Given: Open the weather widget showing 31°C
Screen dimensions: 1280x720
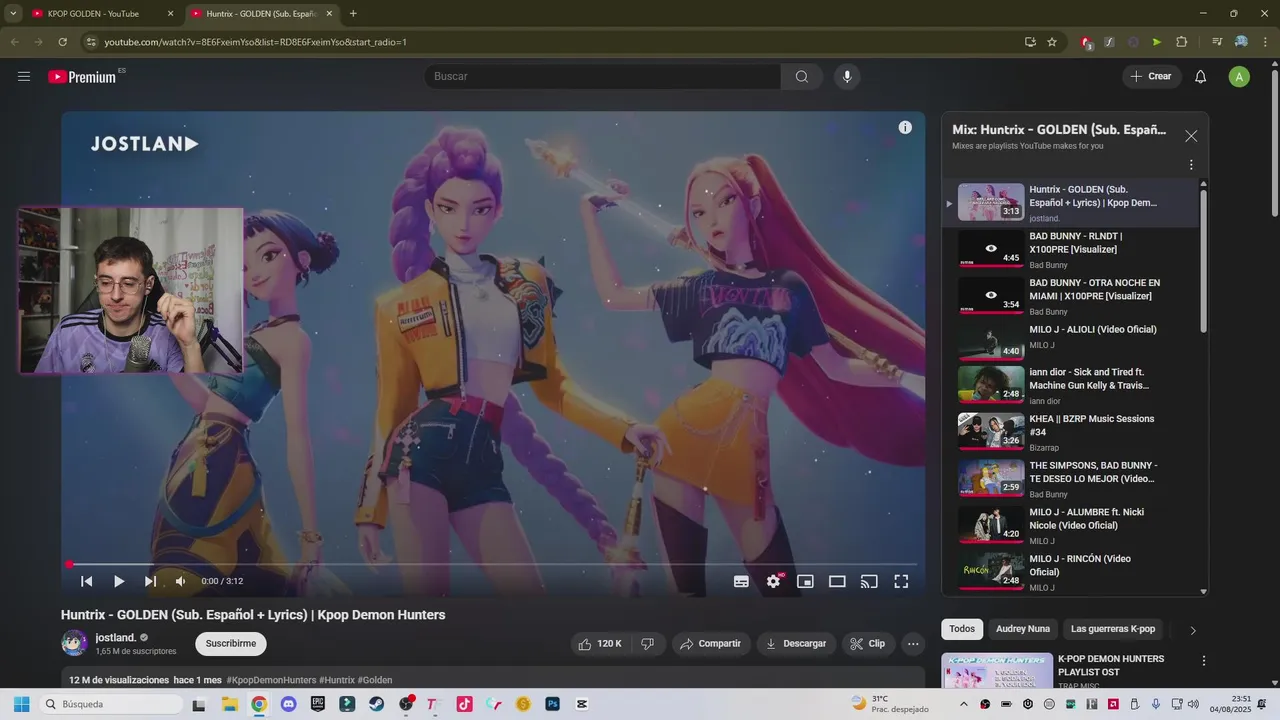Looking at the screenshot, I should 889,704.
